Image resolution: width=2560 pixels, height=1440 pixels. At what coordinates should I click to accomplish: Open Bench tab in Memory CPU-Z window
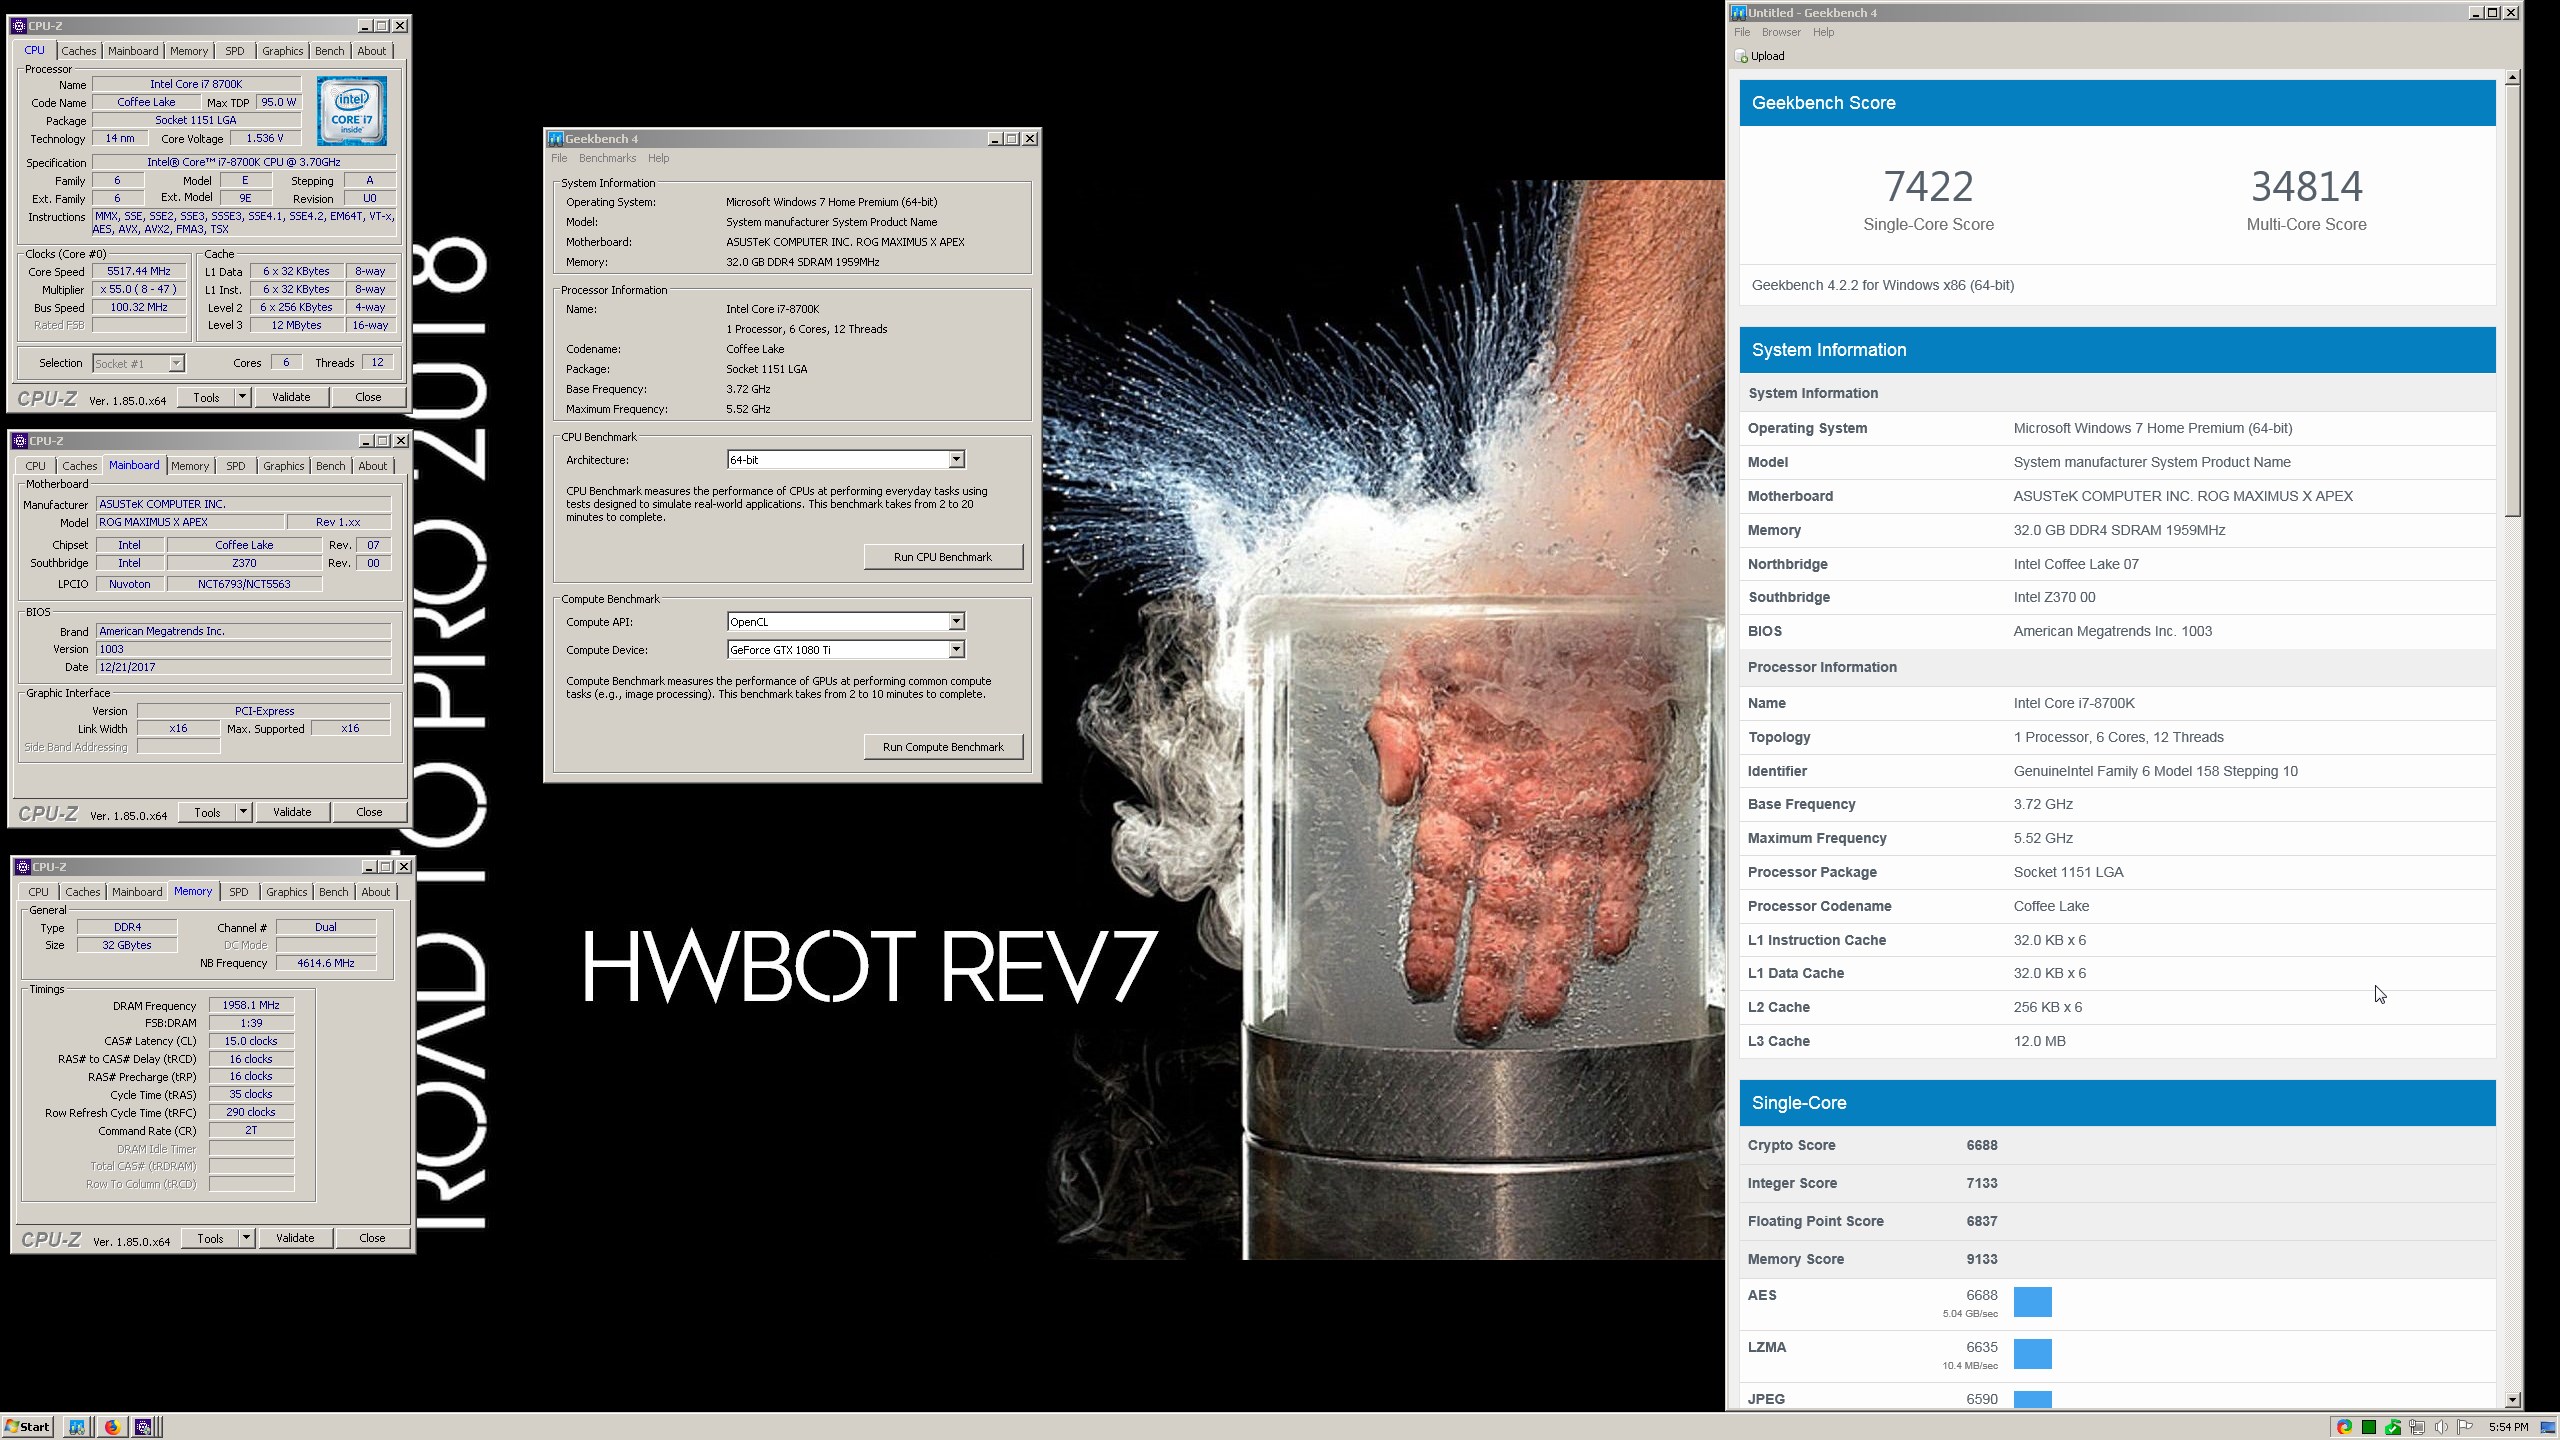(333, 892)
